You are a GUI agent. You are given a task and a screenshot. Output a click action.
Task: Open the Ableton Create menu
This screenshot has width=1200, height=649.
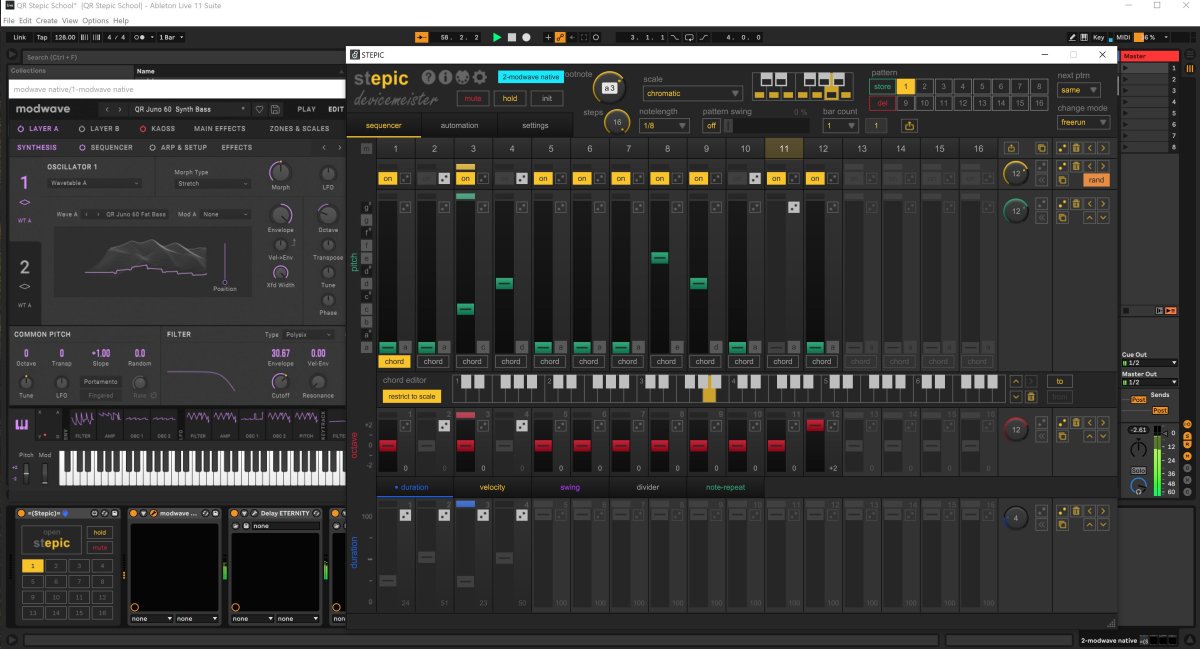tap(47, 20)
